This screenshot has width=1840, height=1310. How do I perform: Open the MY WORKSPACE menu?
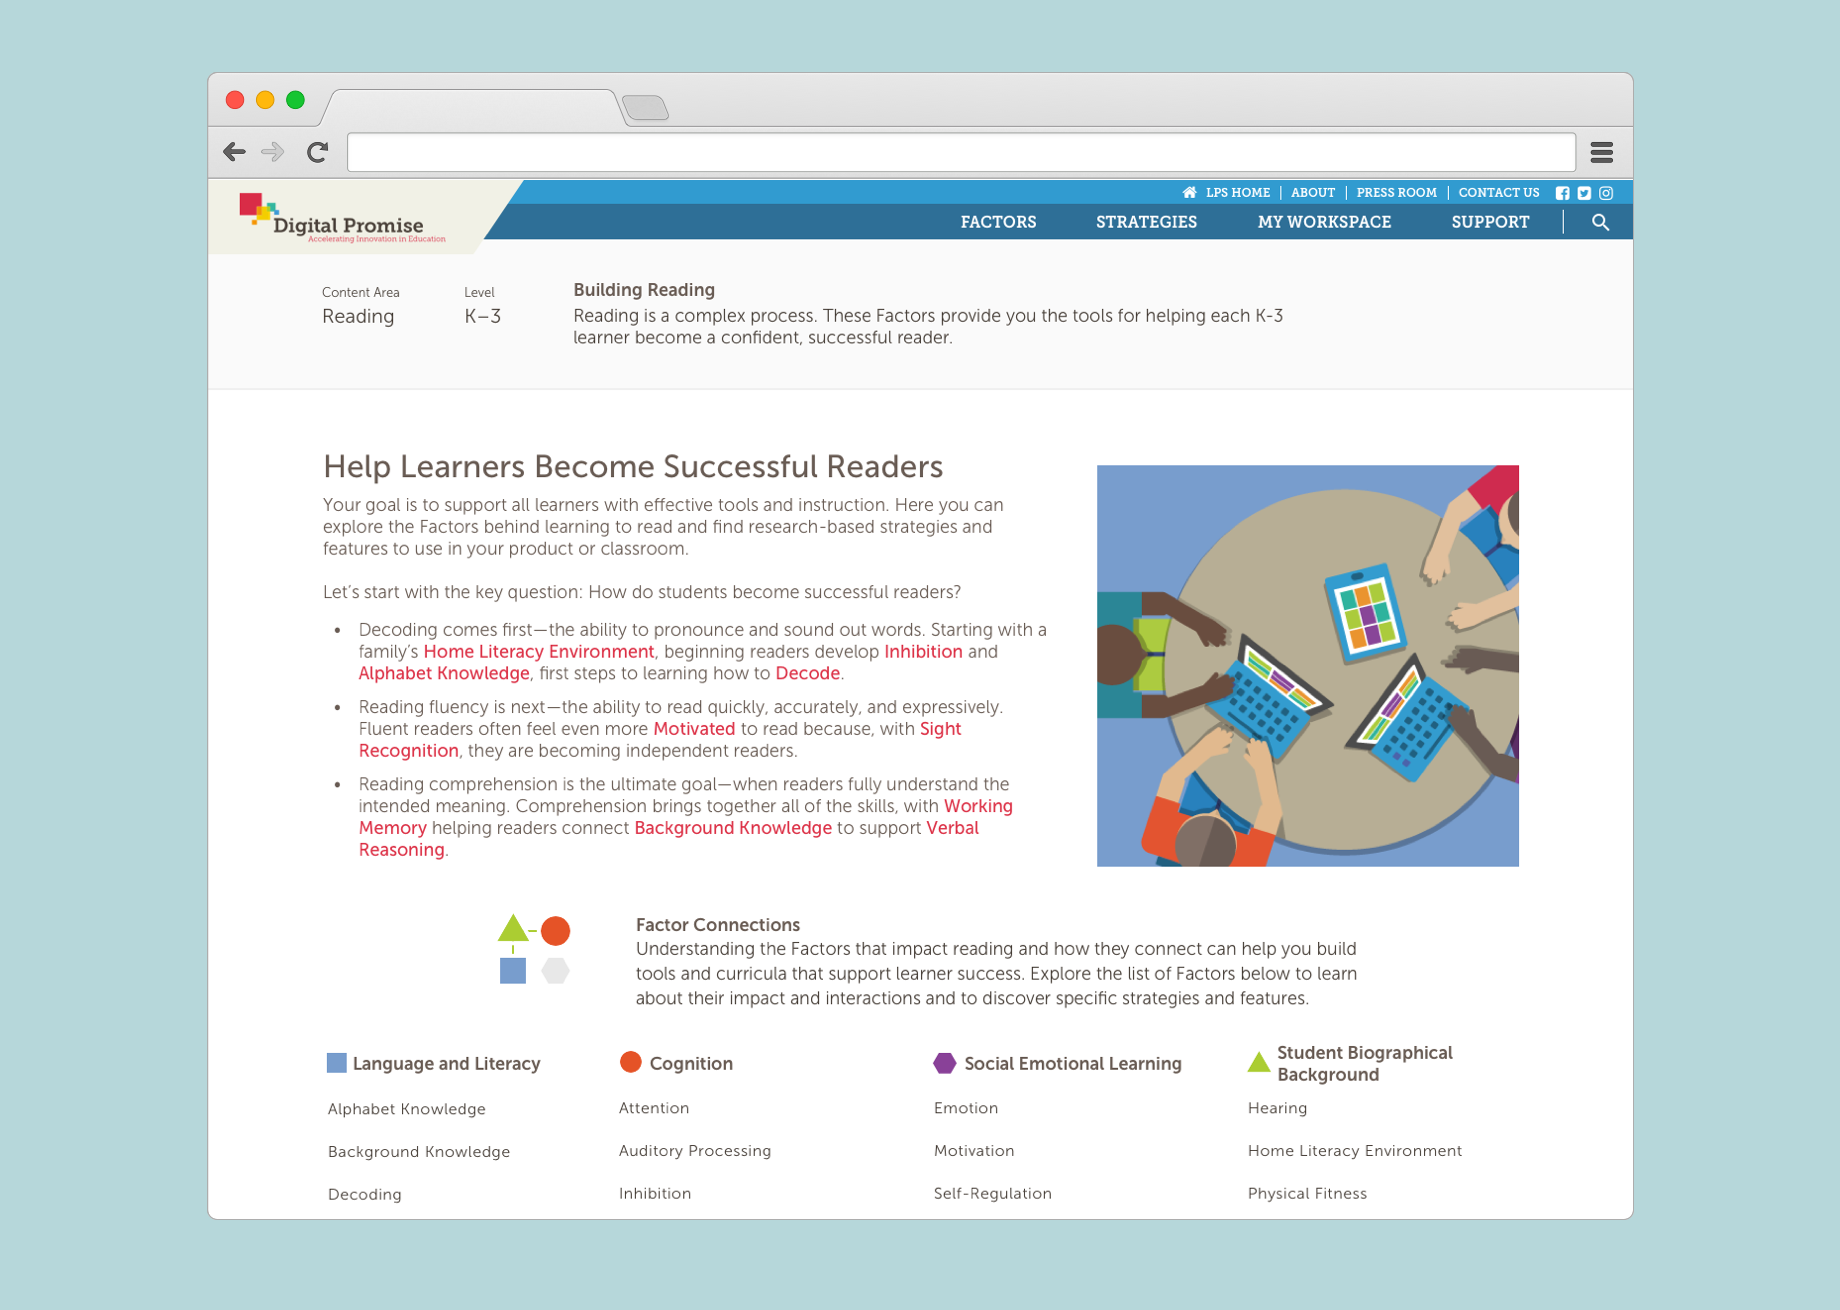point(1324,222)
